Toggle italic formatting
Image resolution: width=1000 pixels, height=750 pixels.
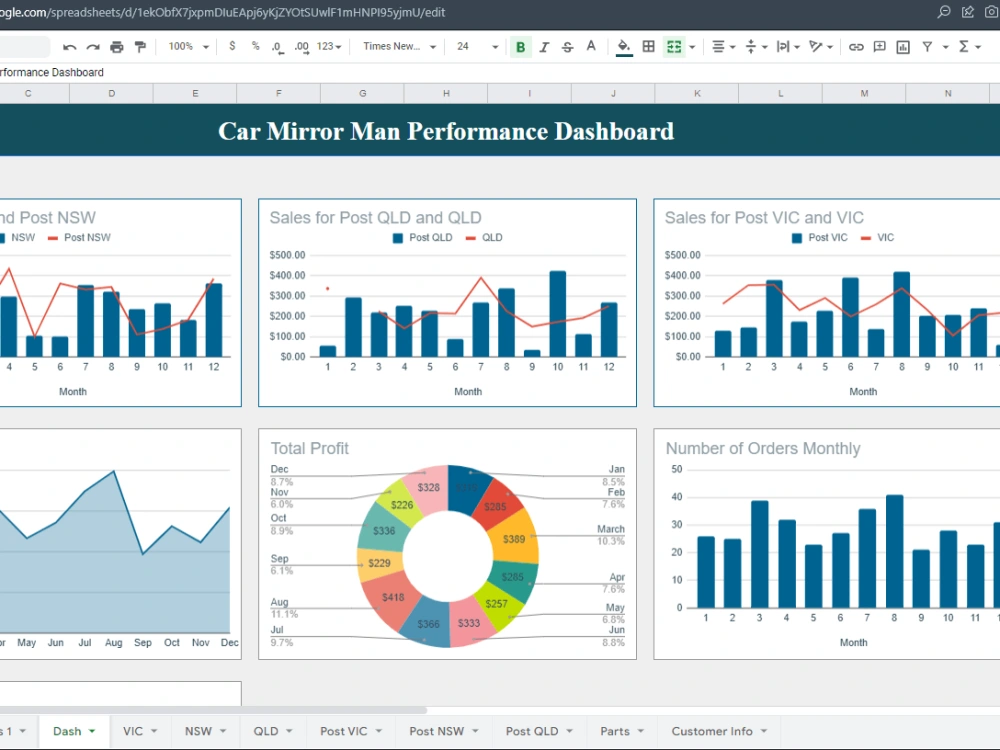coord(543,46)
